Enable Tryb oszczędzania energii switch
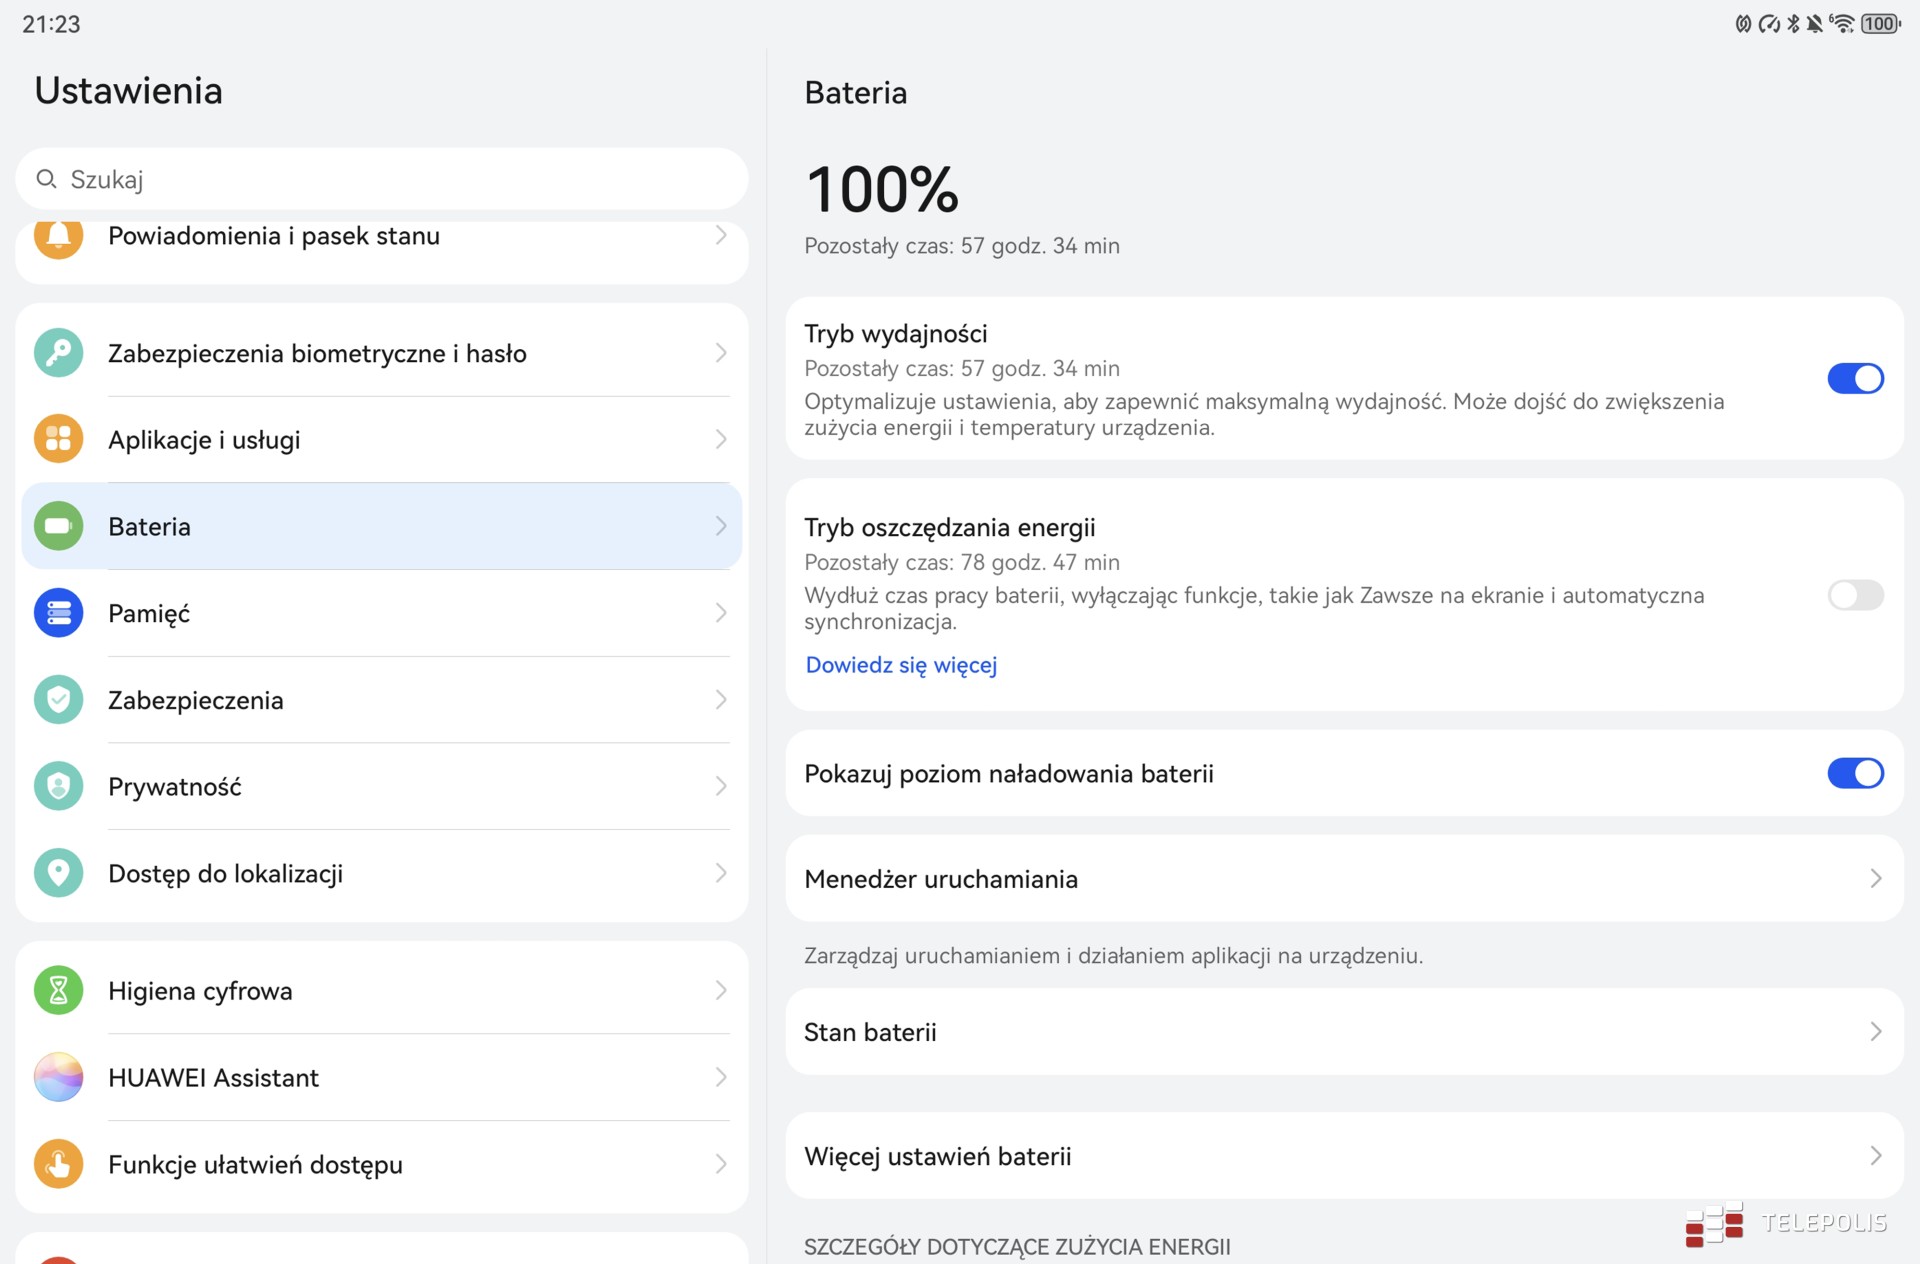This screenshot has height=1264, width=1920. 1855,595
